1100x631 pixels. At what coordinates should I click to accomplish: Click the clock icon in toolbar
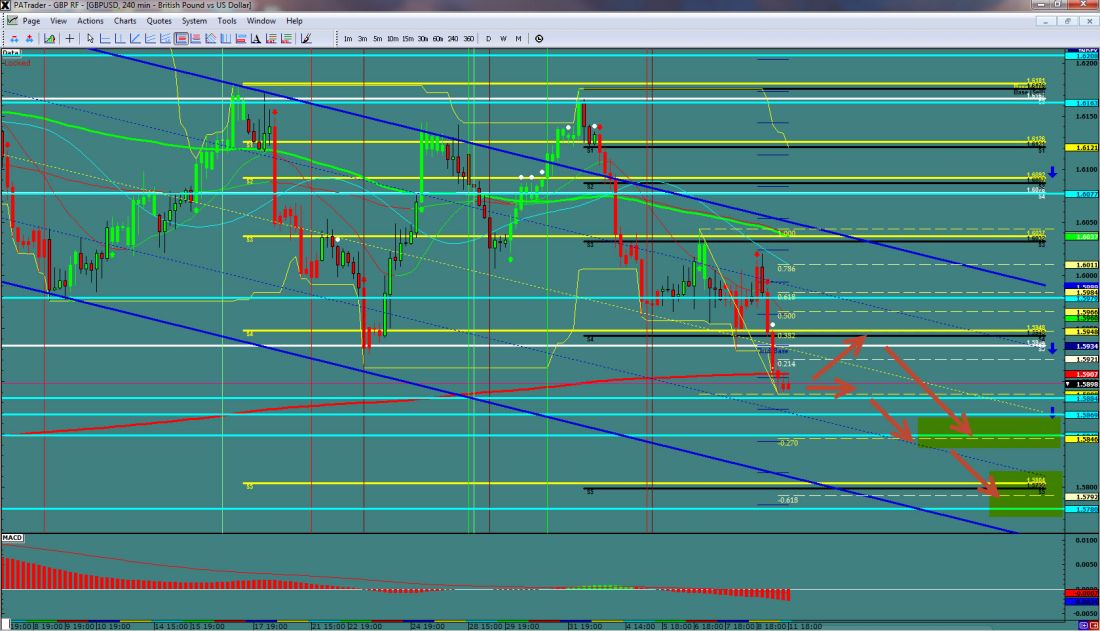pos(539,39)
